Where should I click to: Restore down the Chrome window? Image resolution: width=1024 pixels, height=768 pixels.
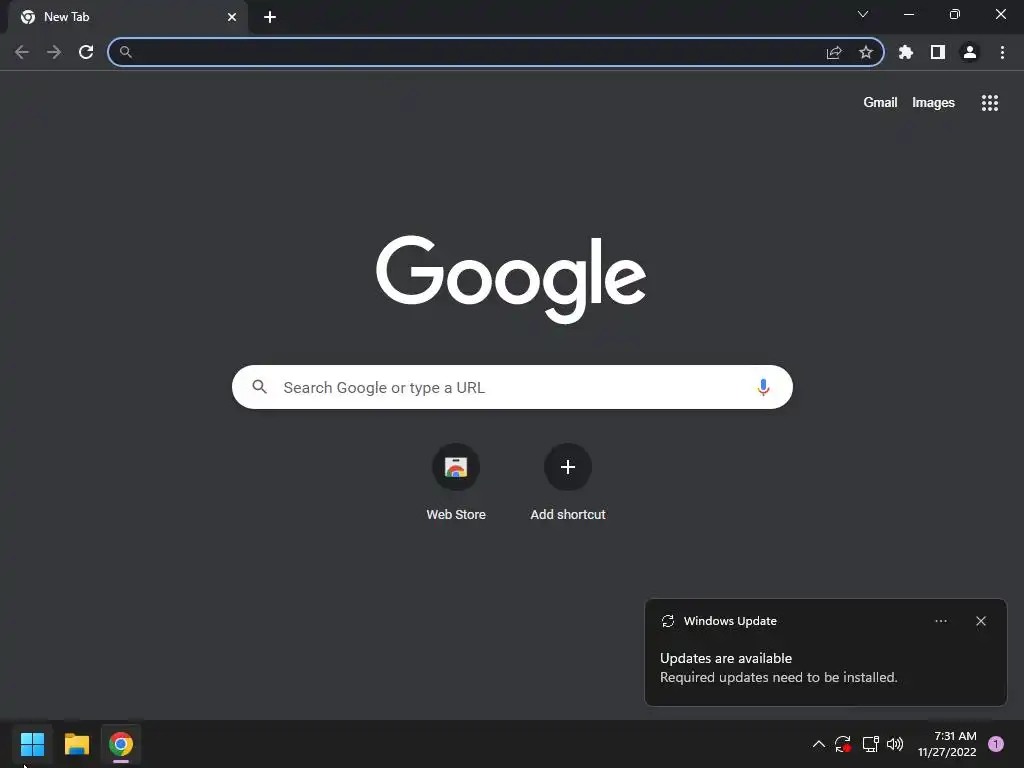pos(955,14)
